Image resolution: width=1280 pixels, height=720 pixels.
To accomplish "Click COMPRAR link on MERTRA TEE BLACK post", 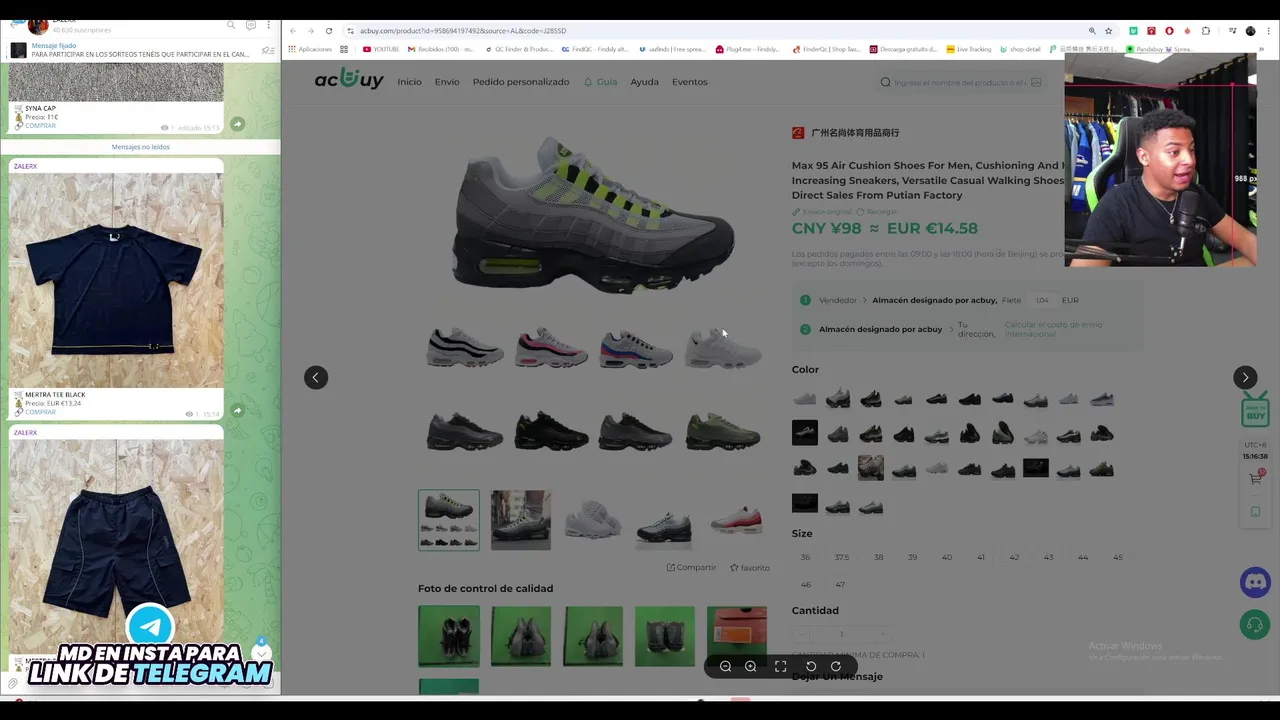I will 40,412.
